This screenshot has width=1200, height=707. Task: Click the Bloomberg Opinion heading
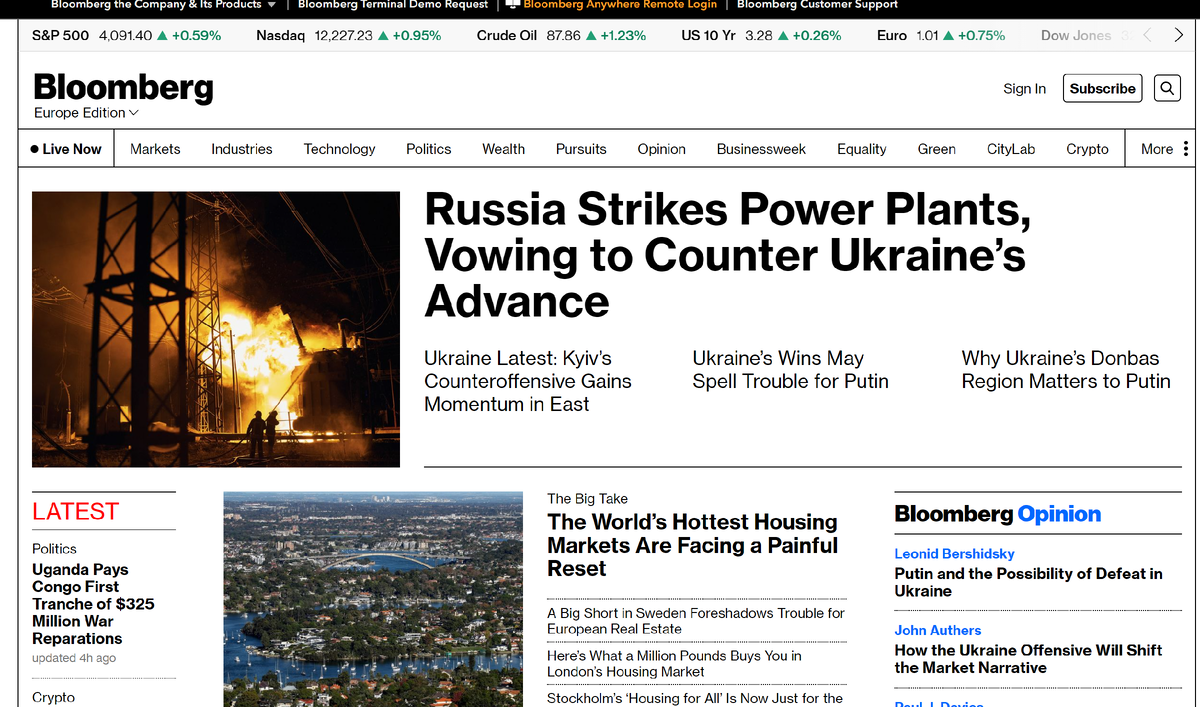pyautogui.click(x=997, y=514)
